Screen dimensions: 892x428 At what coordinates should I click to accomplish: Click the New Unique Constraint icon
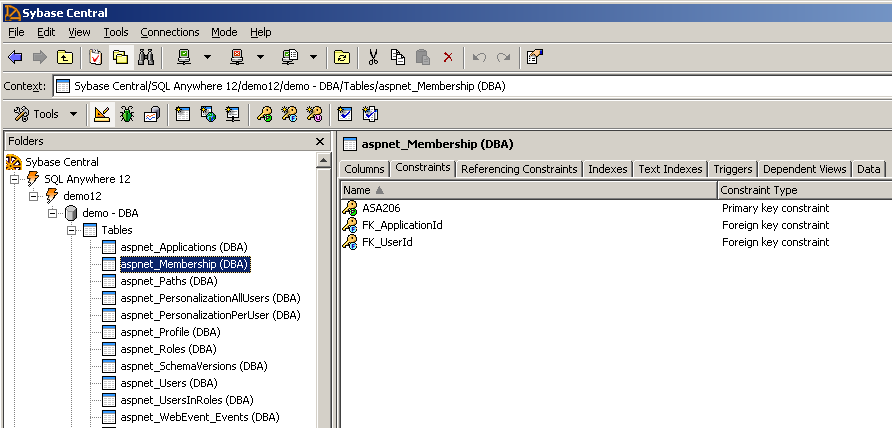point(314,114)
